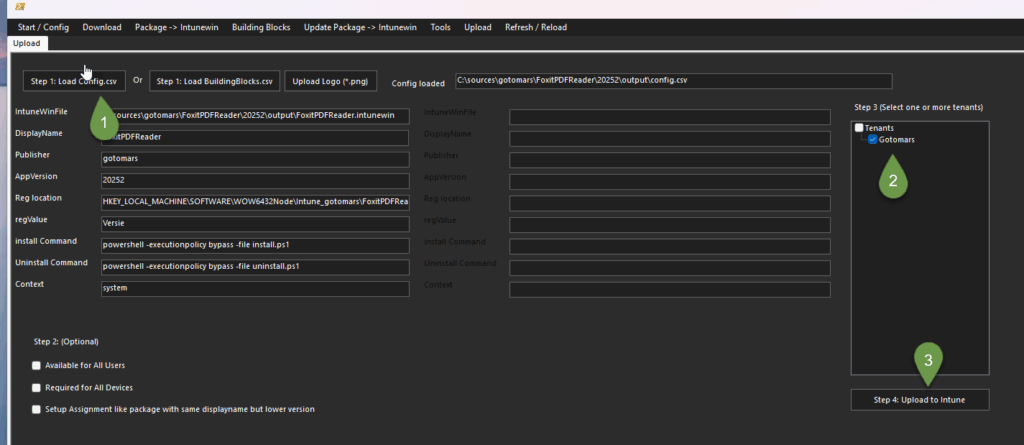Enable Available for All Users checkbox
1024x445 pixels.
(x=37, y=366)
